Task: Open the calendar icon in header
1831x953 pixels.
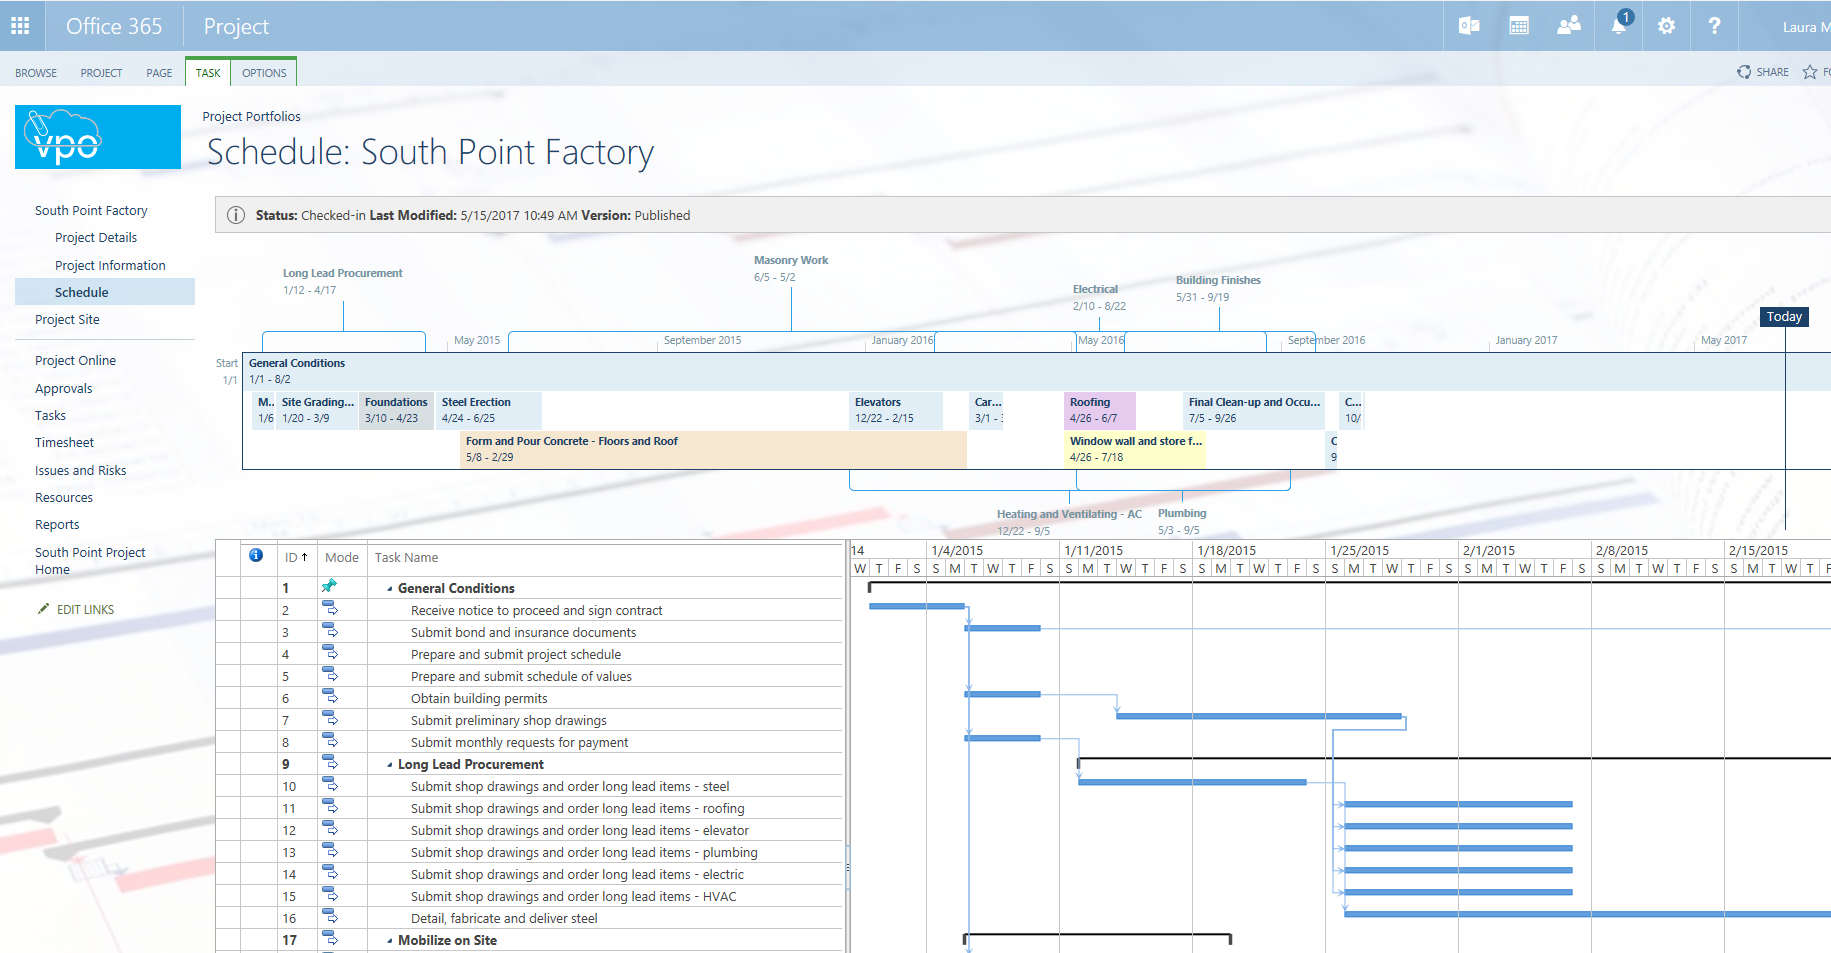Action: coord(1519,26)
